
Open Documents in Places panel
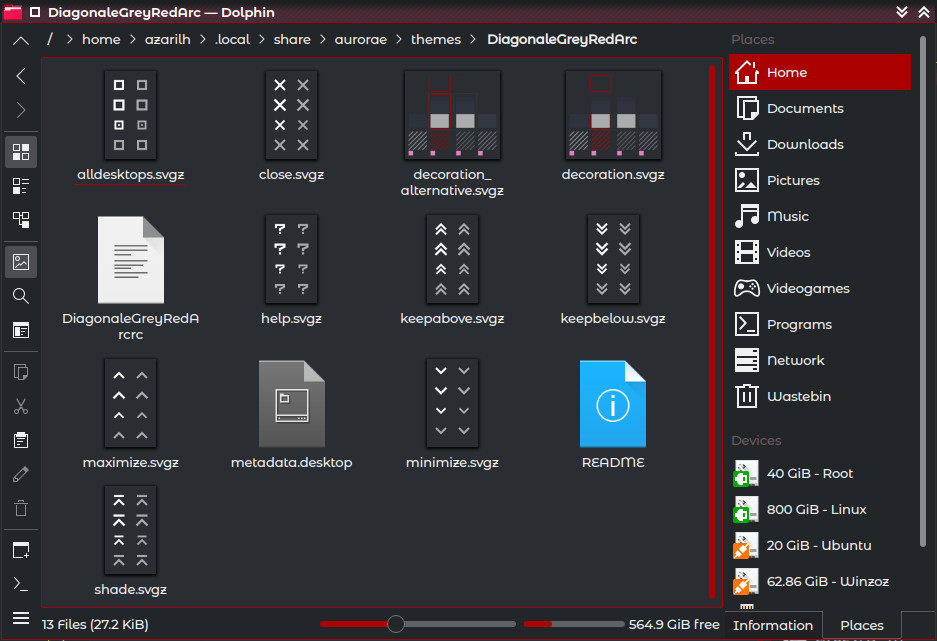(820, 108)
